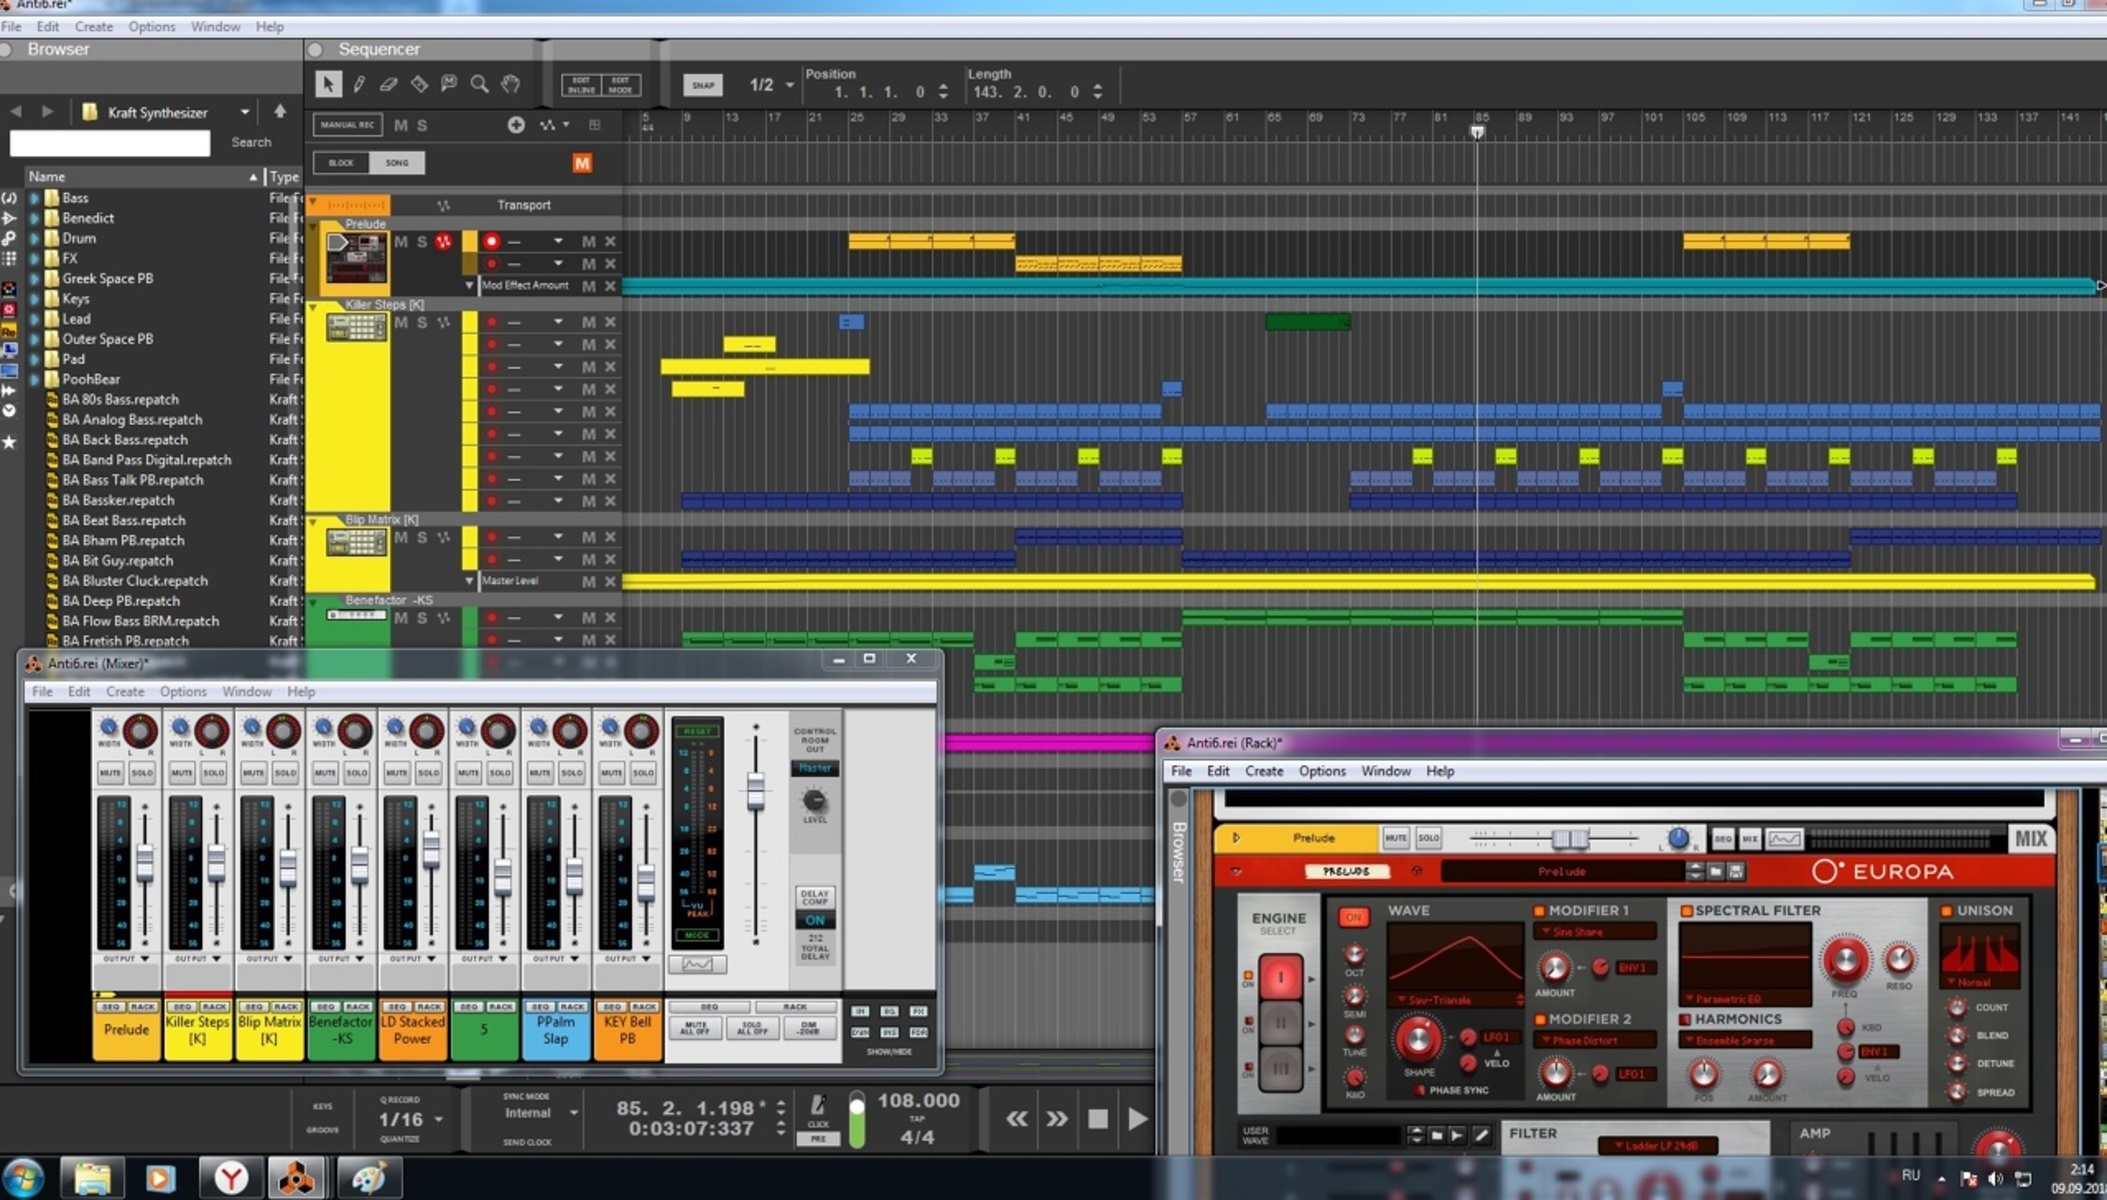Viewport: 2107px width, 1200px height.
Task: Open Edit menu in Rack window
Action: click(1218, 771)
